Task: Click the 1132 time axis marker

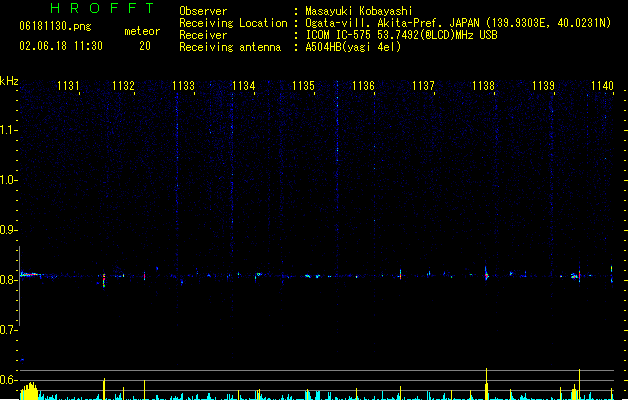Action: coord(123,86)
